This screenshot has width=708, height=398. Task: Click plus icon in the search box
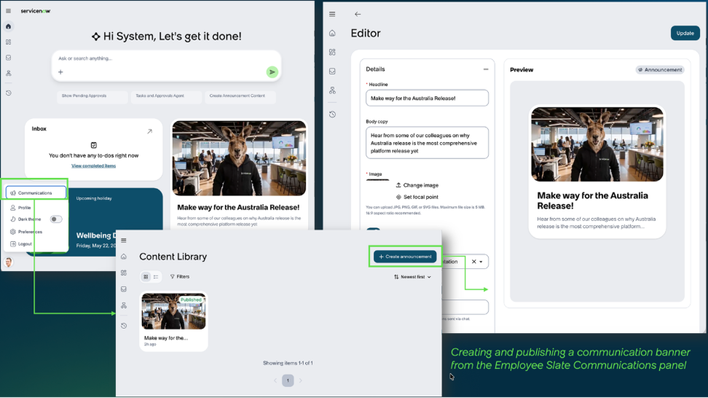point(61,72)
